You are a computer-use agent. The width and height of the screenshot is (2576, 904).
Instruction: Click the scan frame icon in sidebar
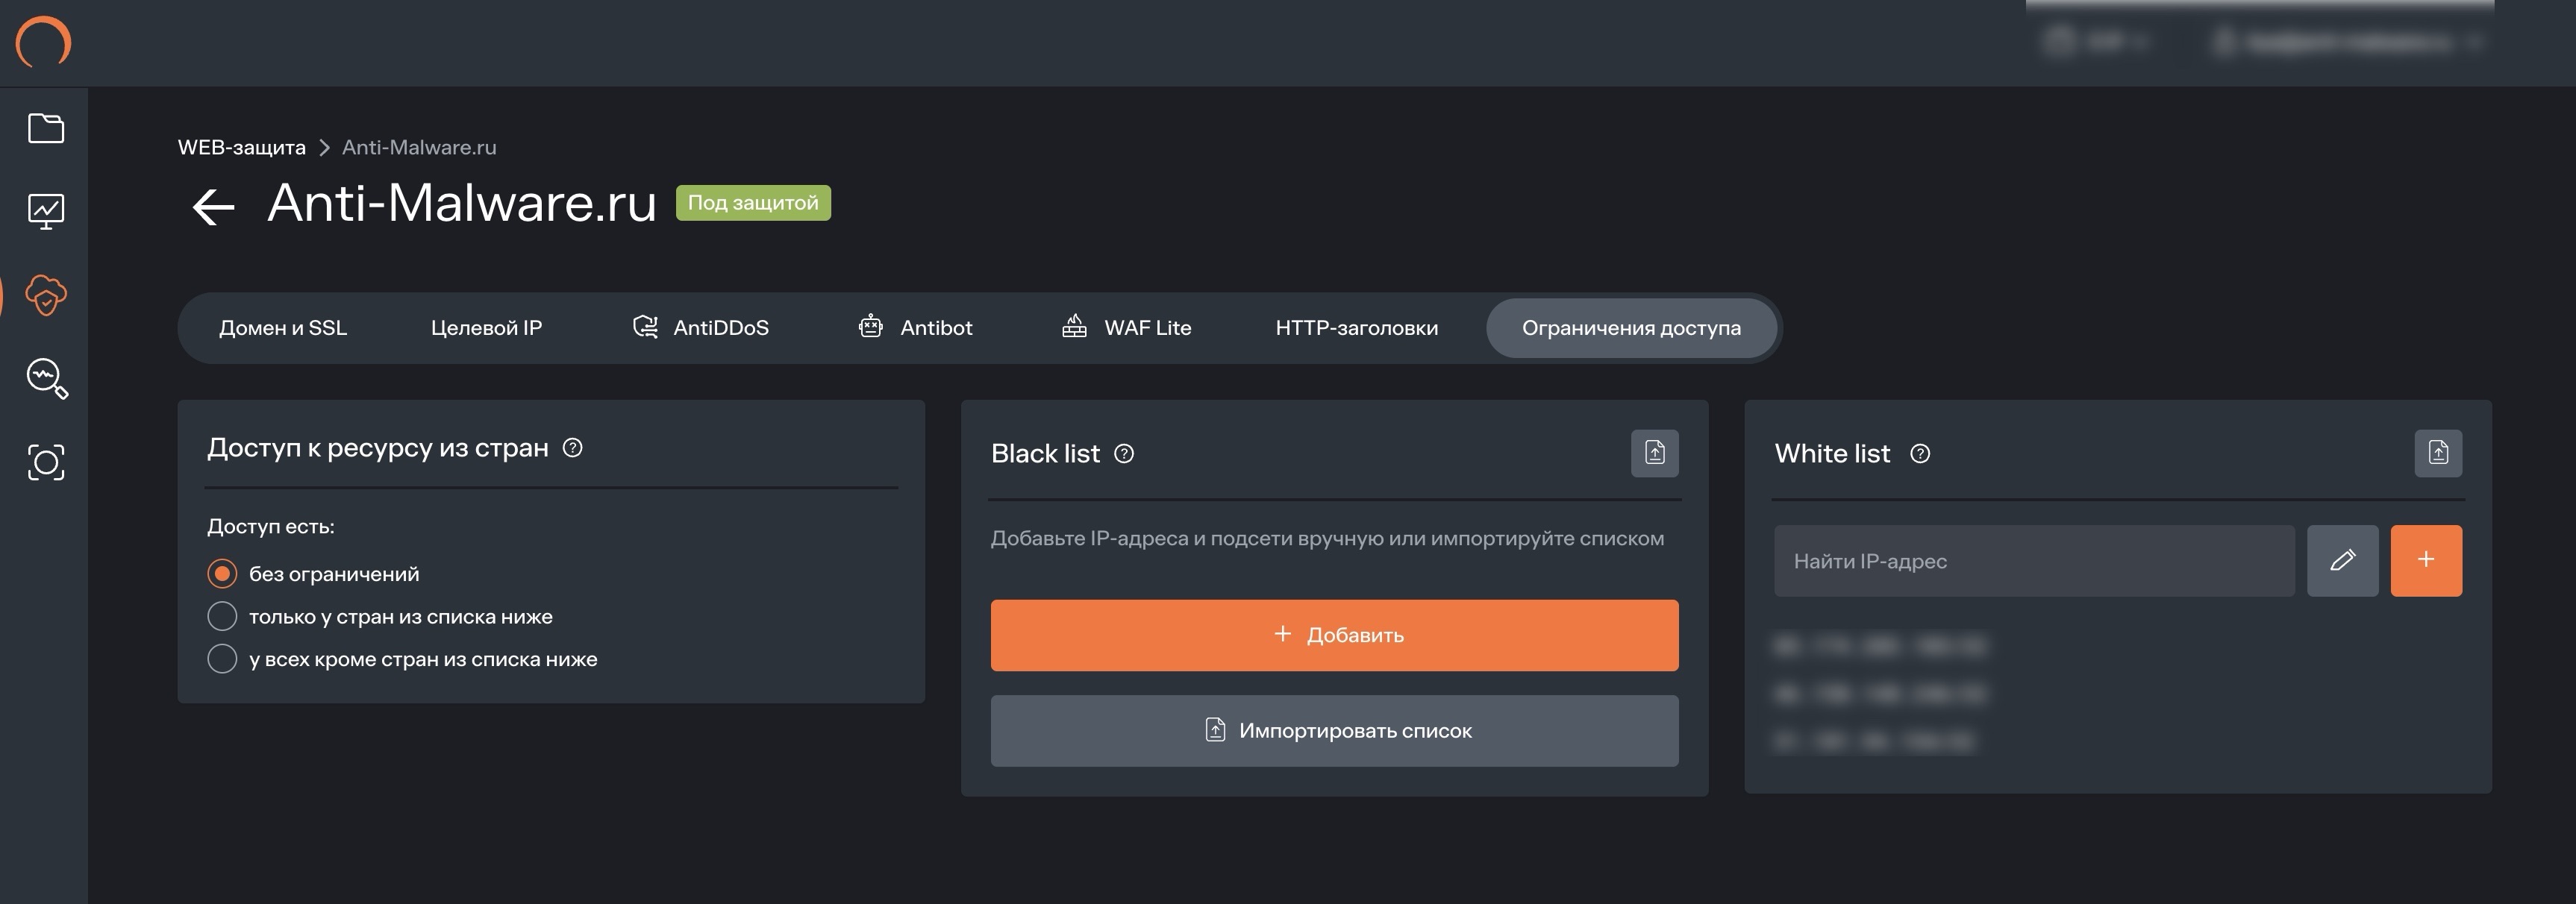[46, 462]
